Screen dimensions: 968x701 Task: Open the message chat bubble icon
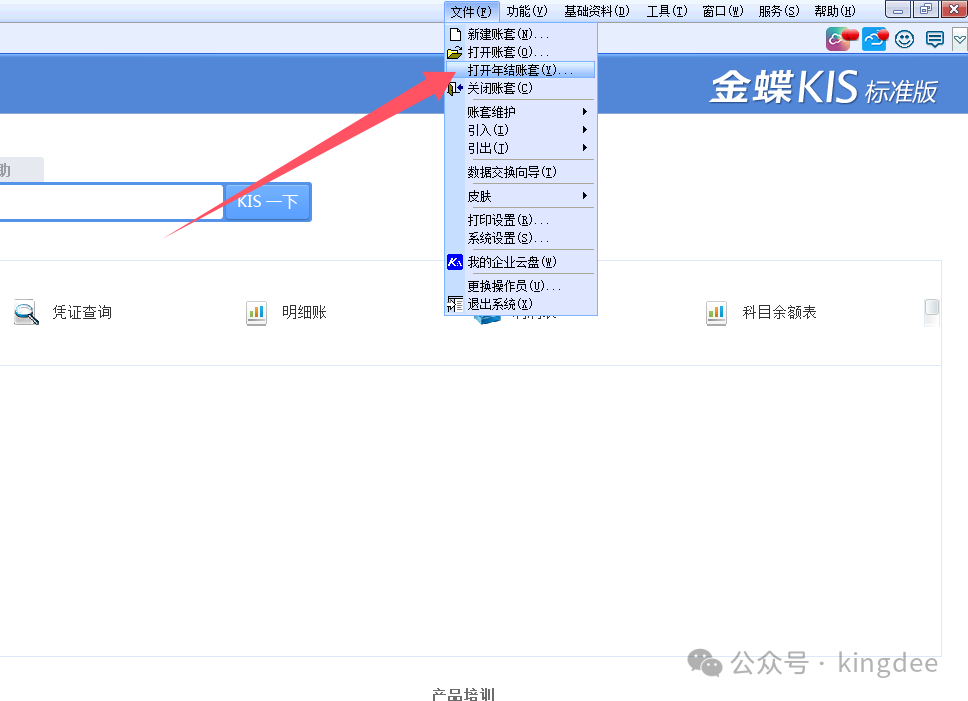[935, 40]
